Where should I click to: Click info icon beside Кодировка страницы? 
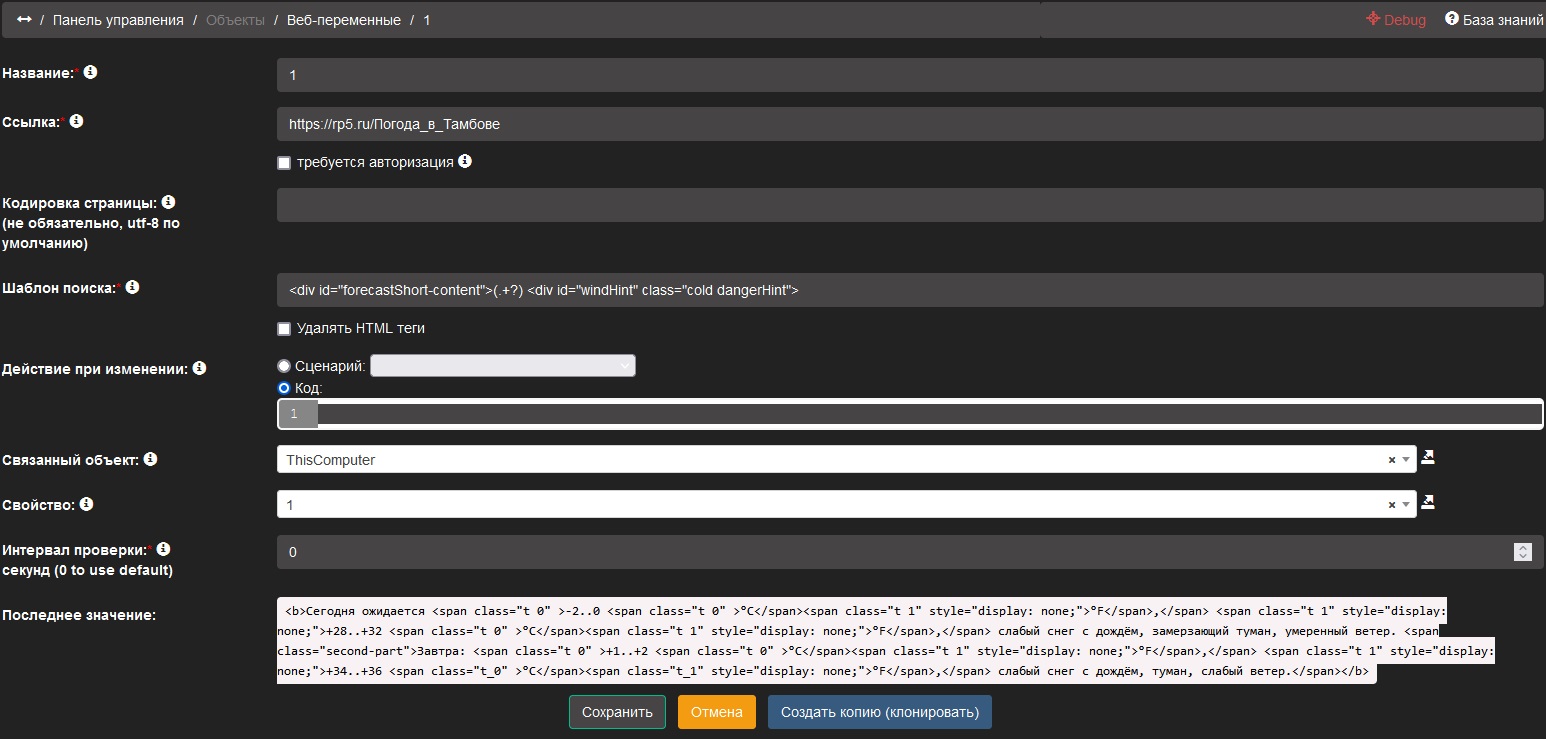coord(168,202)
